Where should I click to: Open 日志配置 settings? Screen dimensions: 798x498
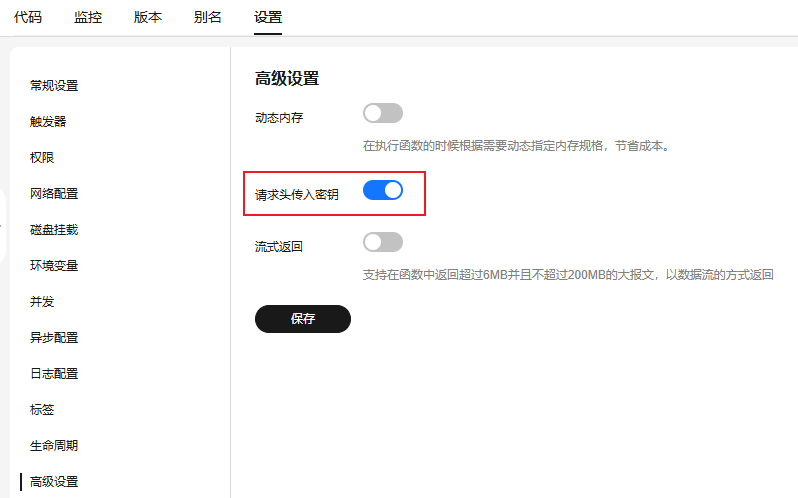[54, 374]
